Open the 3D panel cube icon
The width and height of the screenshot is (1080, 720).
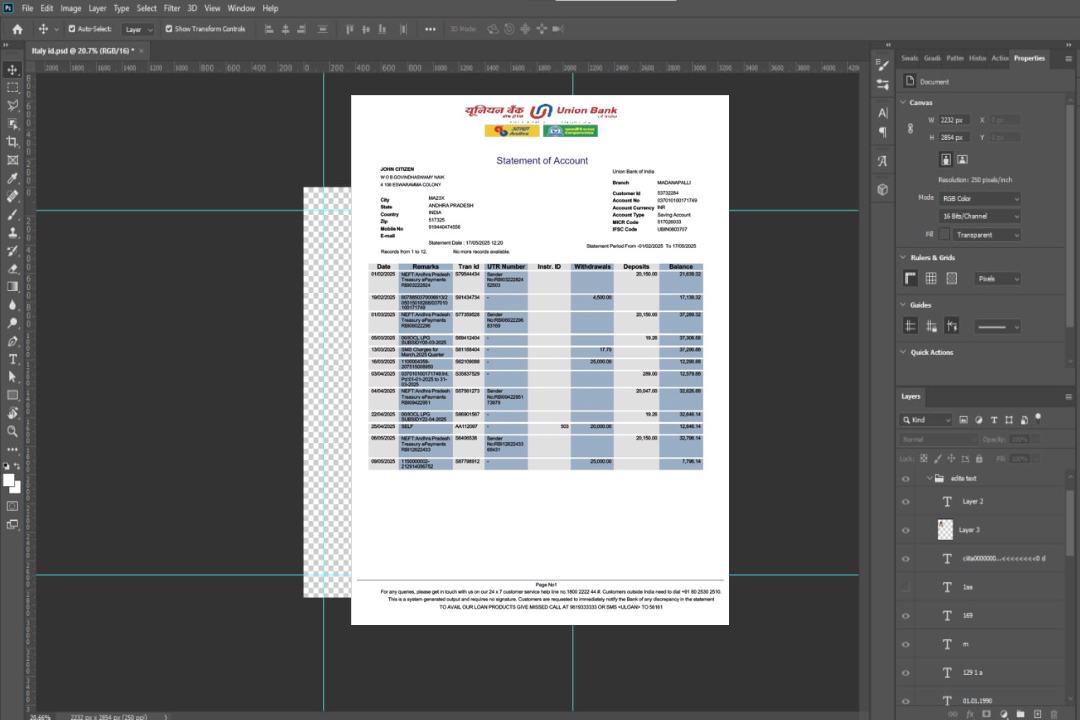[882, 189]
